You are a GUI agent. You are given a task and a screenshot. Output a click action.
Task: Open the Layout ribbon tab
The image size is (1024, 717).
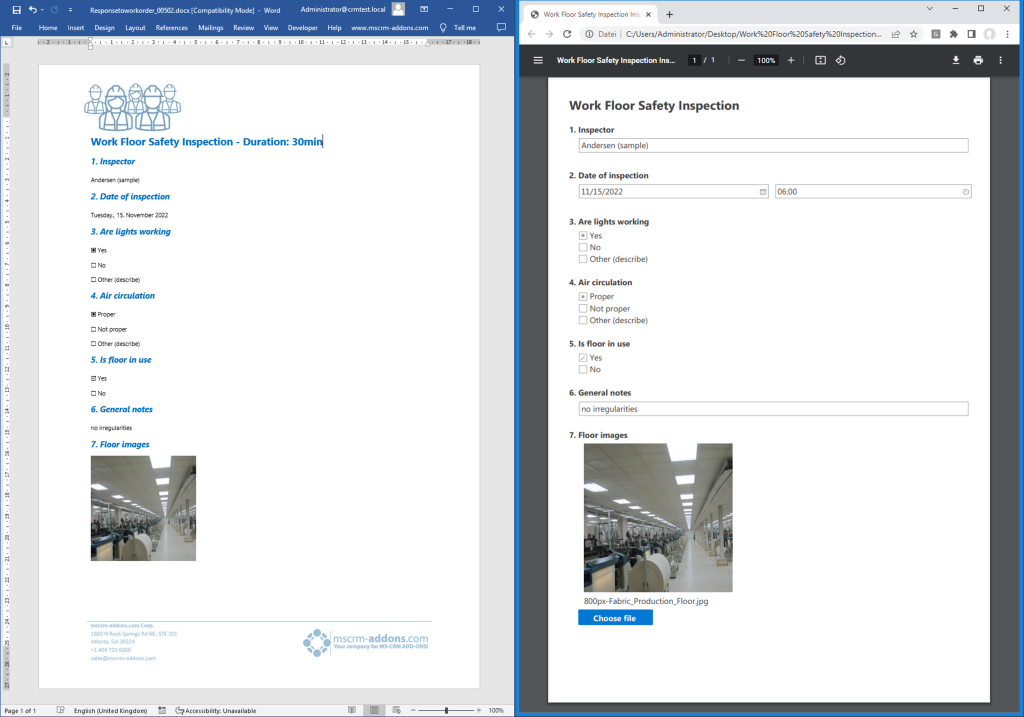pyautogui.click(x=135, y=27)
